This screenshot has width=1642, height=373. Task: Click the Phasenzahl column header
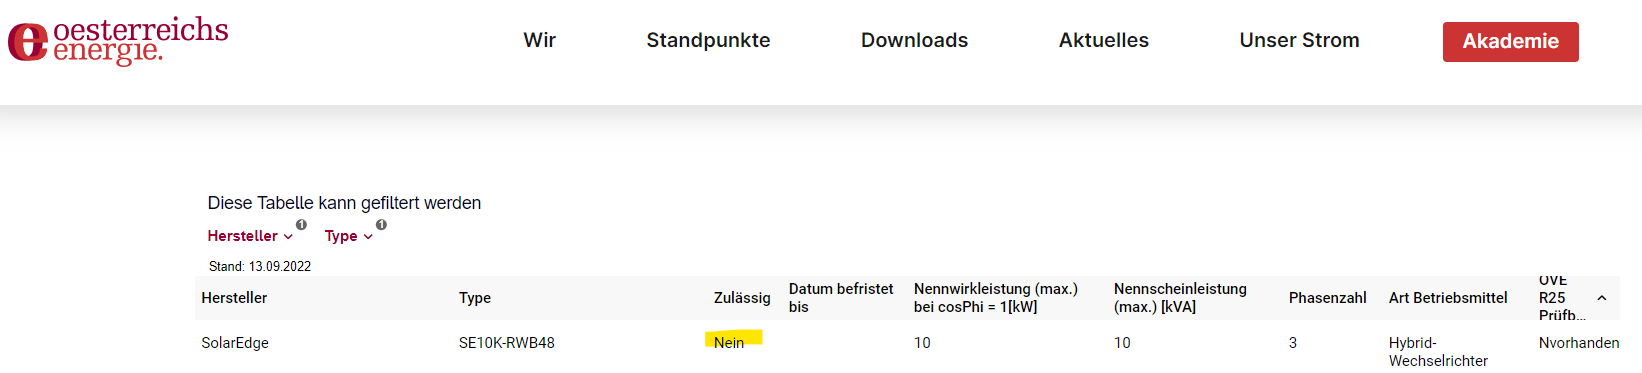[1327, 298]
